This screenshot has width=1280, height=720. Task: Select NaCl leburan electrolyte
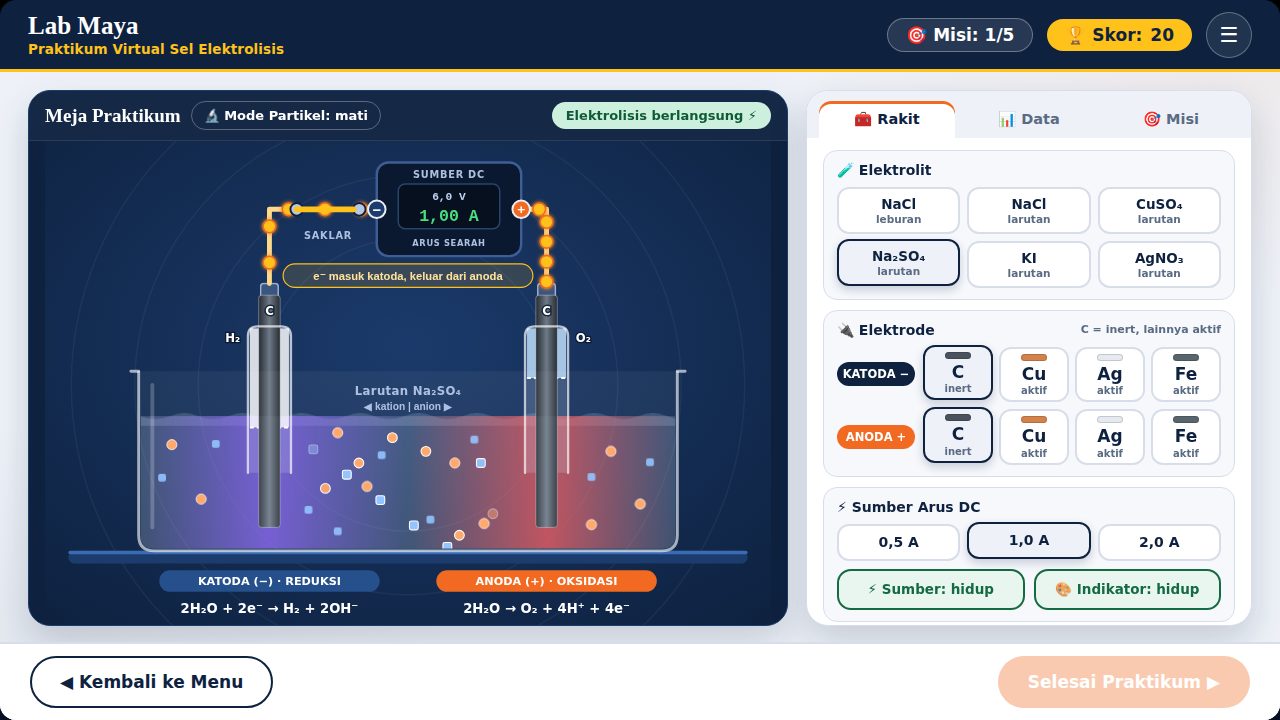click(x=898, y=210)
